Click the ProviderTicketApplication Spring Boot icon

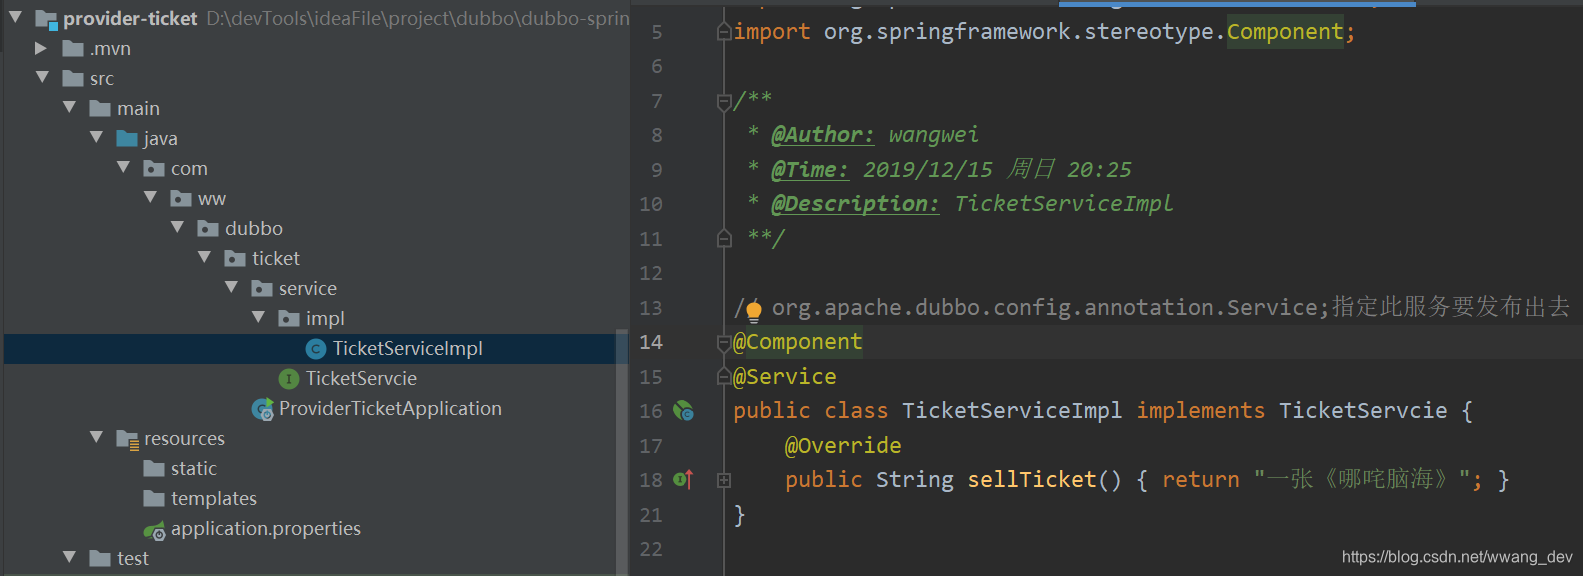tap(263, 408)
